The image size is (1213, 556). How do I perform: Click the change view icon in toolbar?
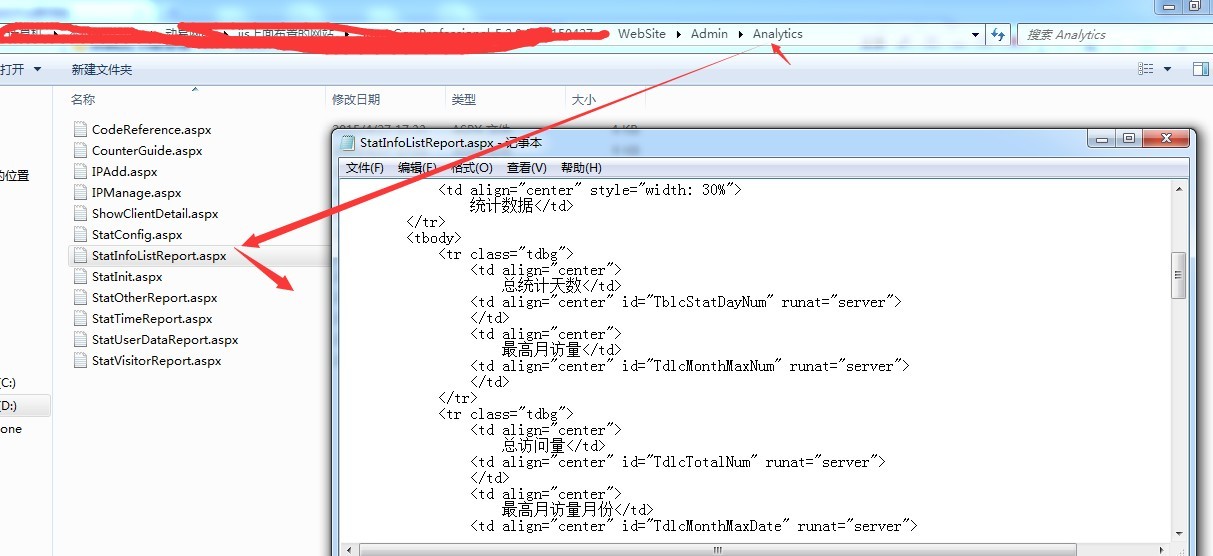(x=1146, y=69)
